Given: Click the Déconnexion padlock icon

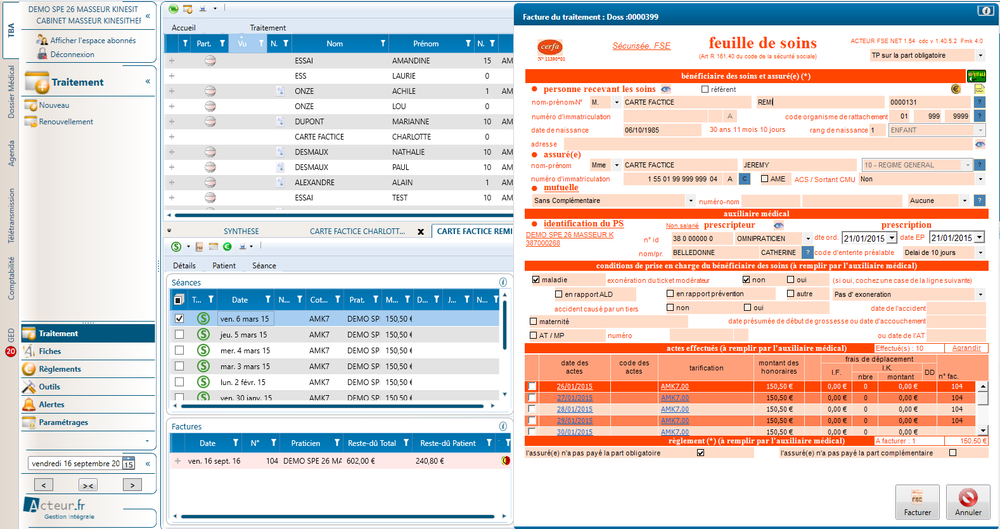Looking at the screenshot, I should 42,54.
